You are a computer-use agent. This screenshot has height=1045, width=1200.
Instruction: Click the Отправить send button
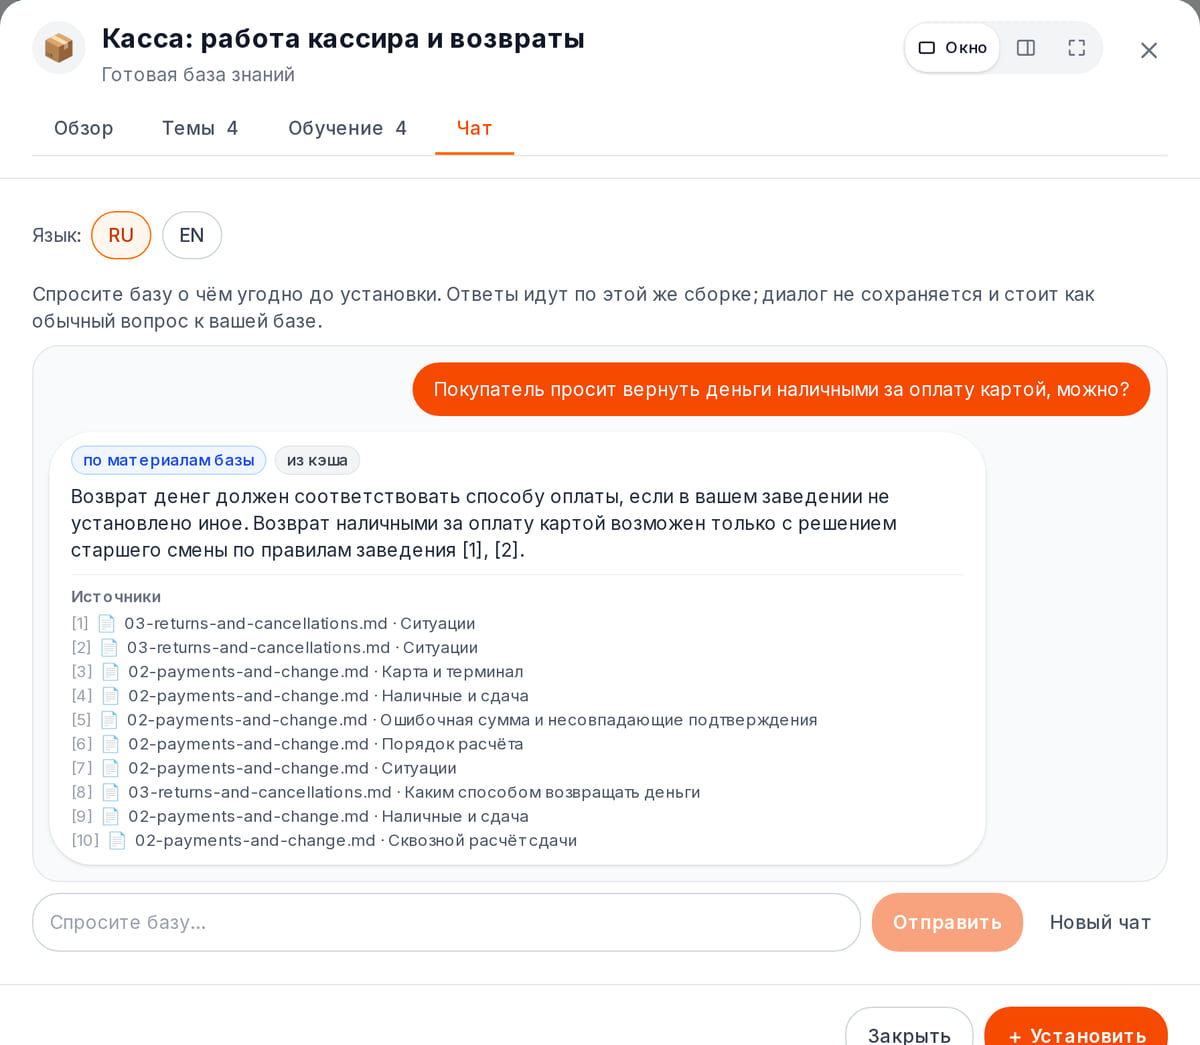click(947, 922)
